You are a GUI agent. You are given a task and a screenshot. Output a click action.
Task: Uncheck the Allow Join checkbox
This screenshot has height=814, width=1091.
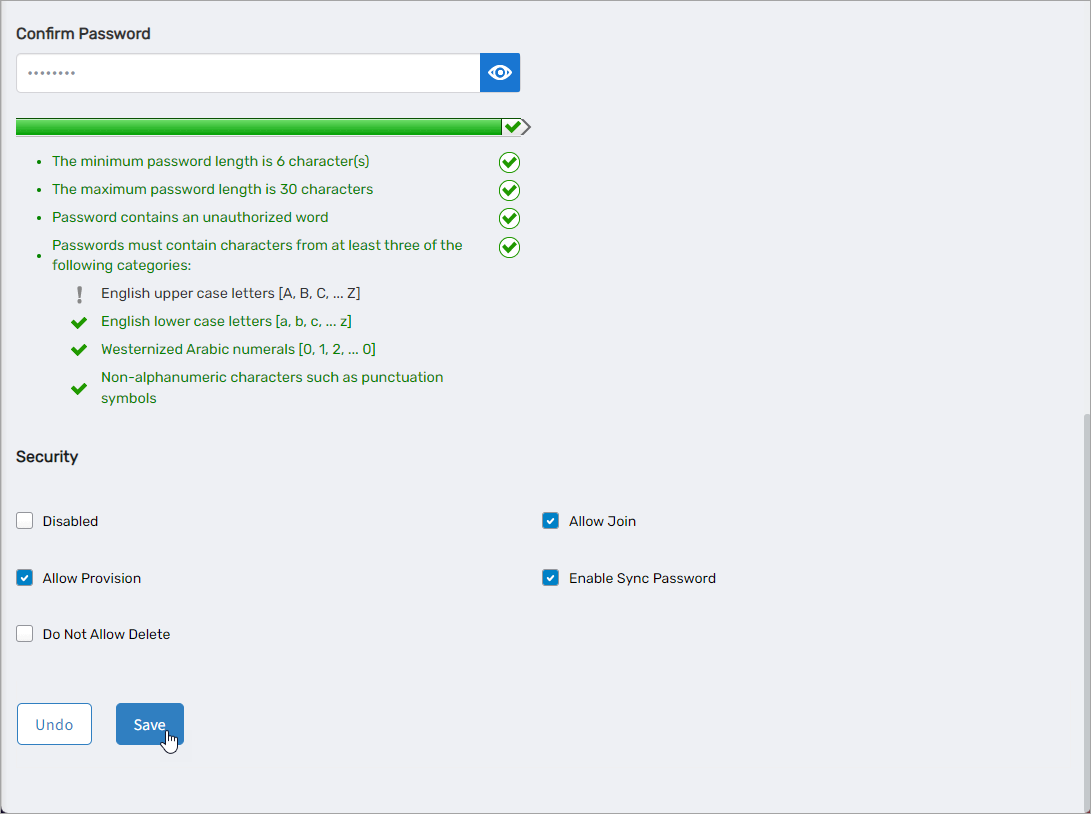(x=550, y=521)
